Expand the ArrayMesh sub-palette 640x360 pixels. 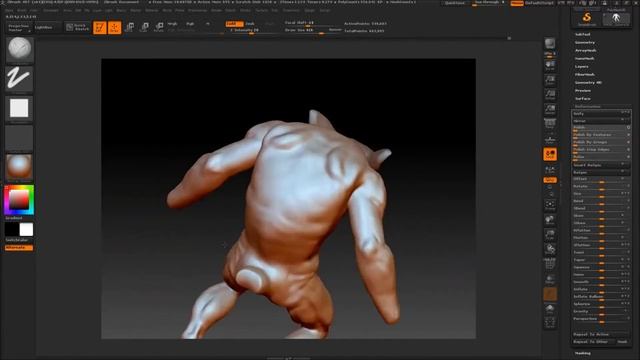pos(586,51)
